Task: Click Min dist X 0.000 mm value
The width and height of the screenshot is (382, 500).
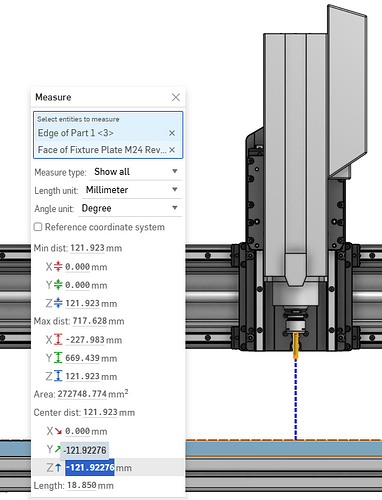Action: [78, 267]
